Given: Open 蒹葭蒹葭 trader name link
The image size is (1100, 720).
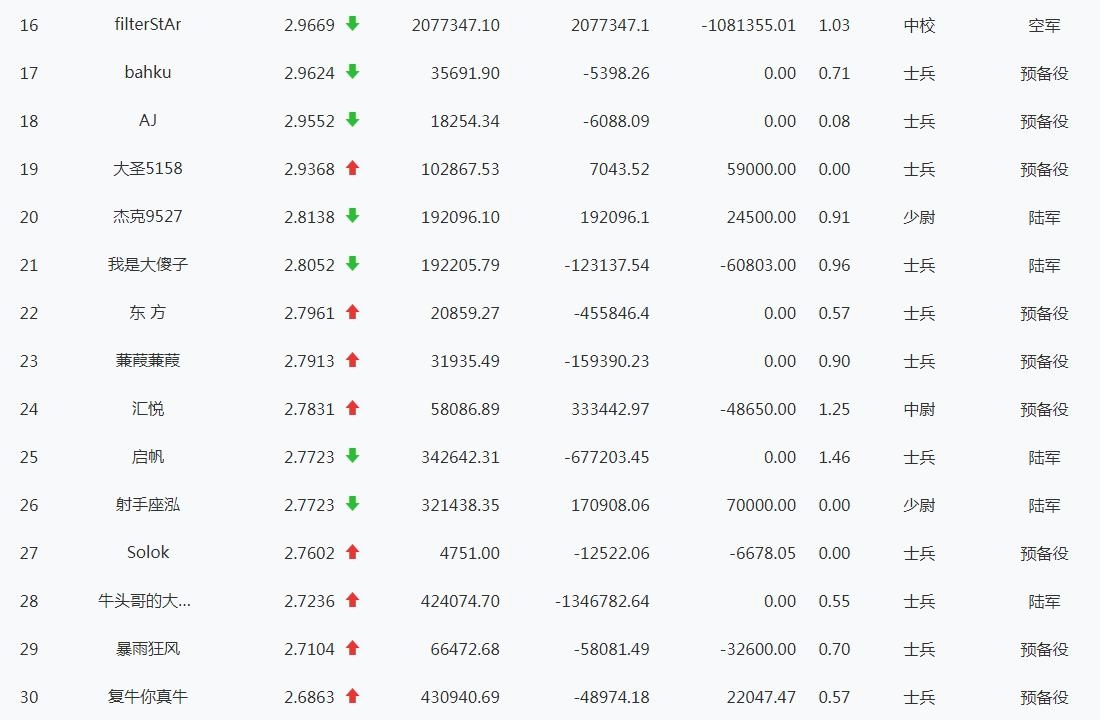Looking at the screenshot, I should click(148, 361).
